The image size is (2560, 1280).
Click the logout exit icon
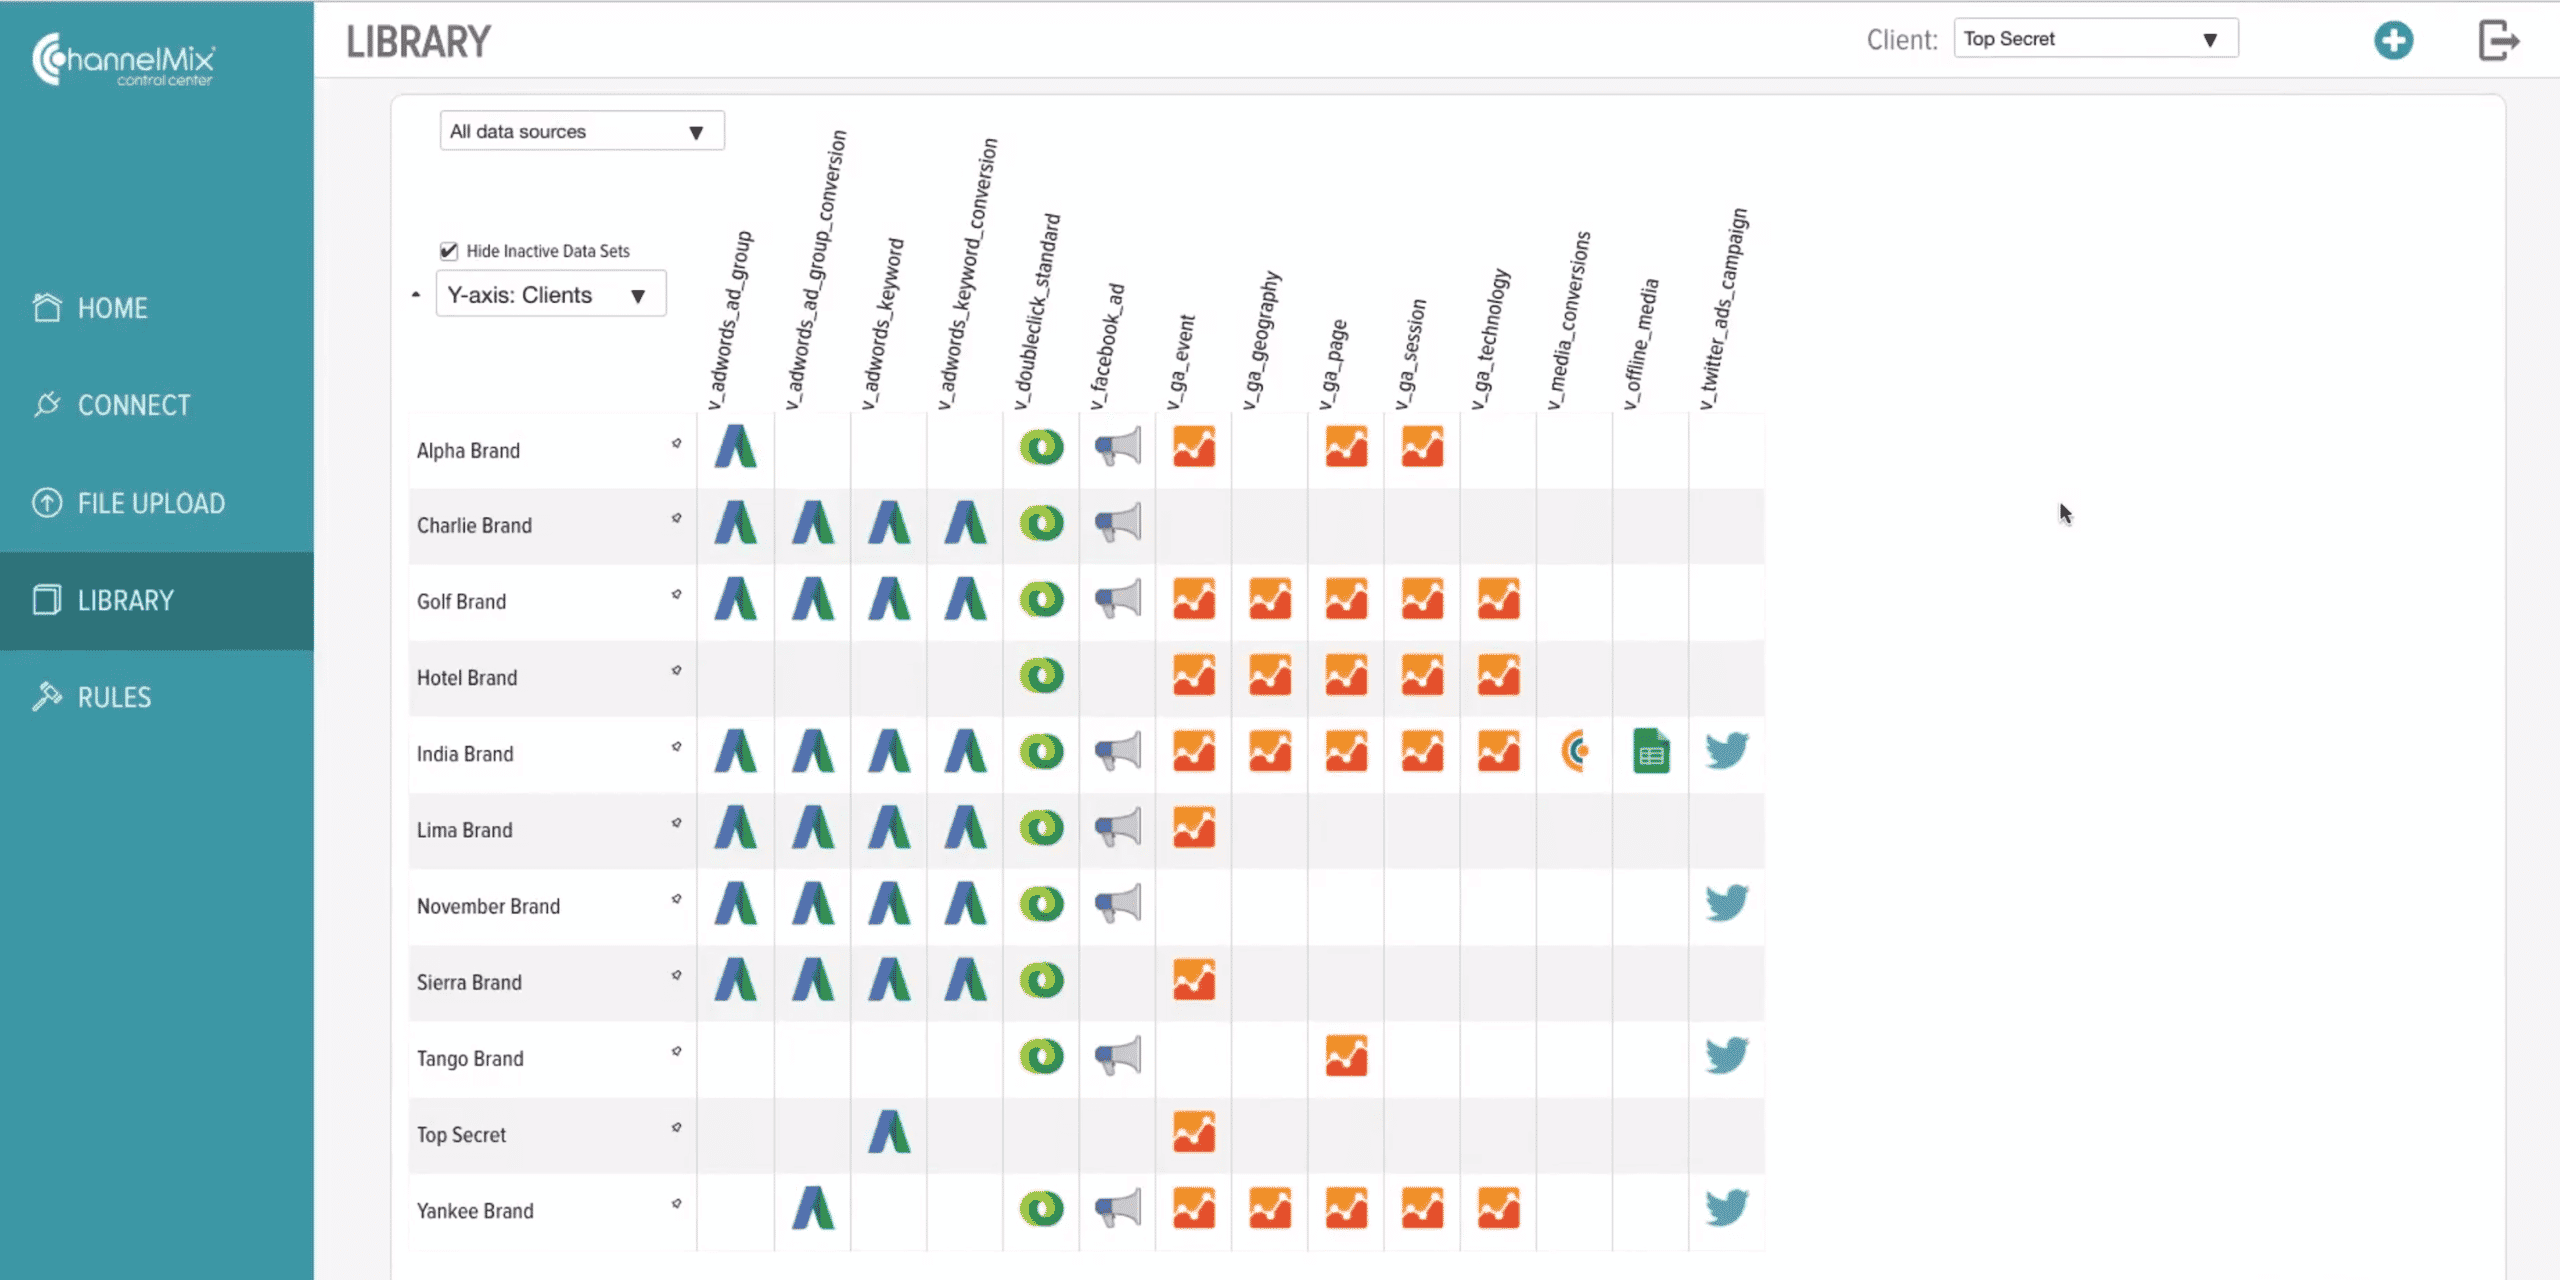2498,40
